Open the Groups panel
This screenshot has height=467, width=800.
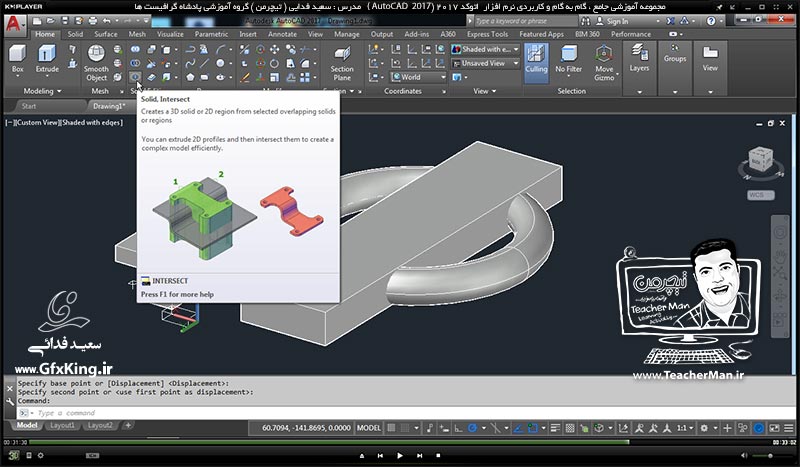[x=675, y=54]
